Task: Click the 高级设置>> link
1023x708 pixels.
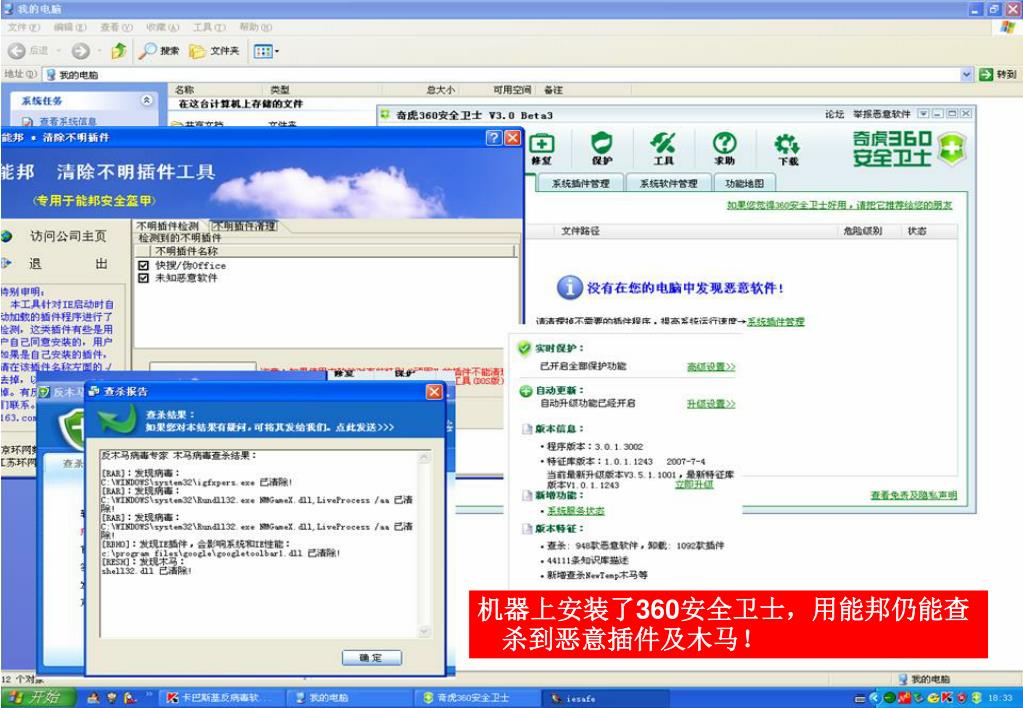Action: (x=711, y=367)
